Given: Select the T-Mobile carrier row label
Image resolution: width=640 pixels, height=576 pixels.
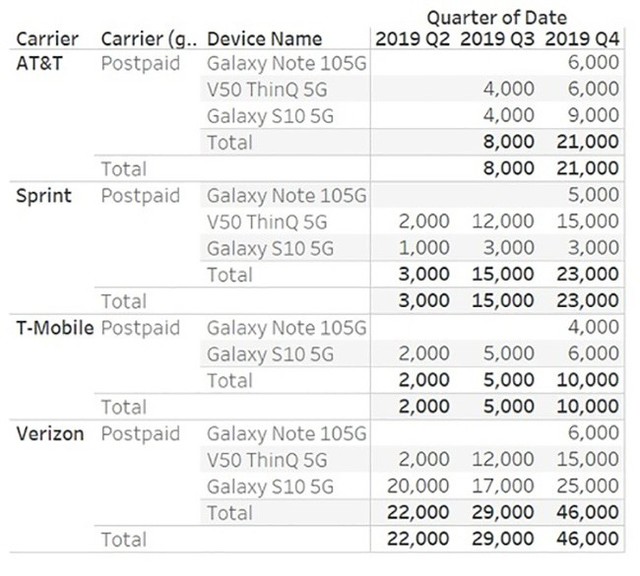Looking at the screenshot, I should 55,328.
